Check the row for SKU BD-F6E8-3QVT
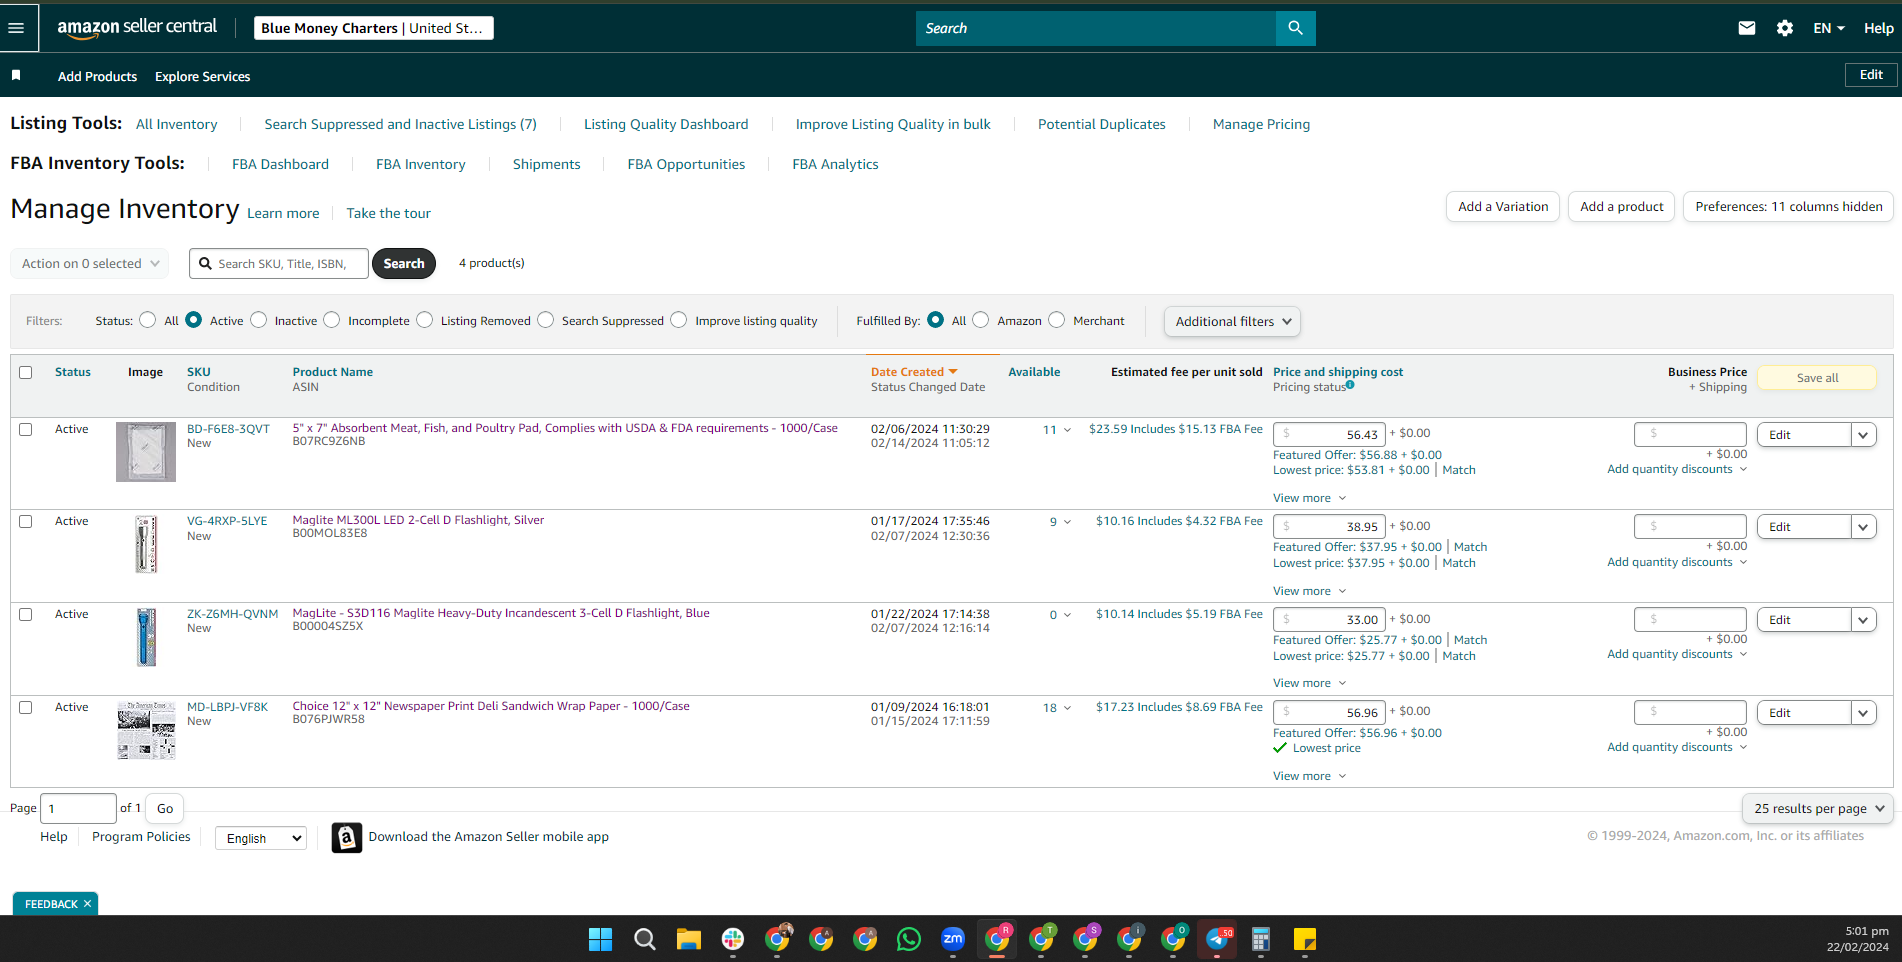The height and width of the screenshot is (962, 1902). tap(26, 429)
